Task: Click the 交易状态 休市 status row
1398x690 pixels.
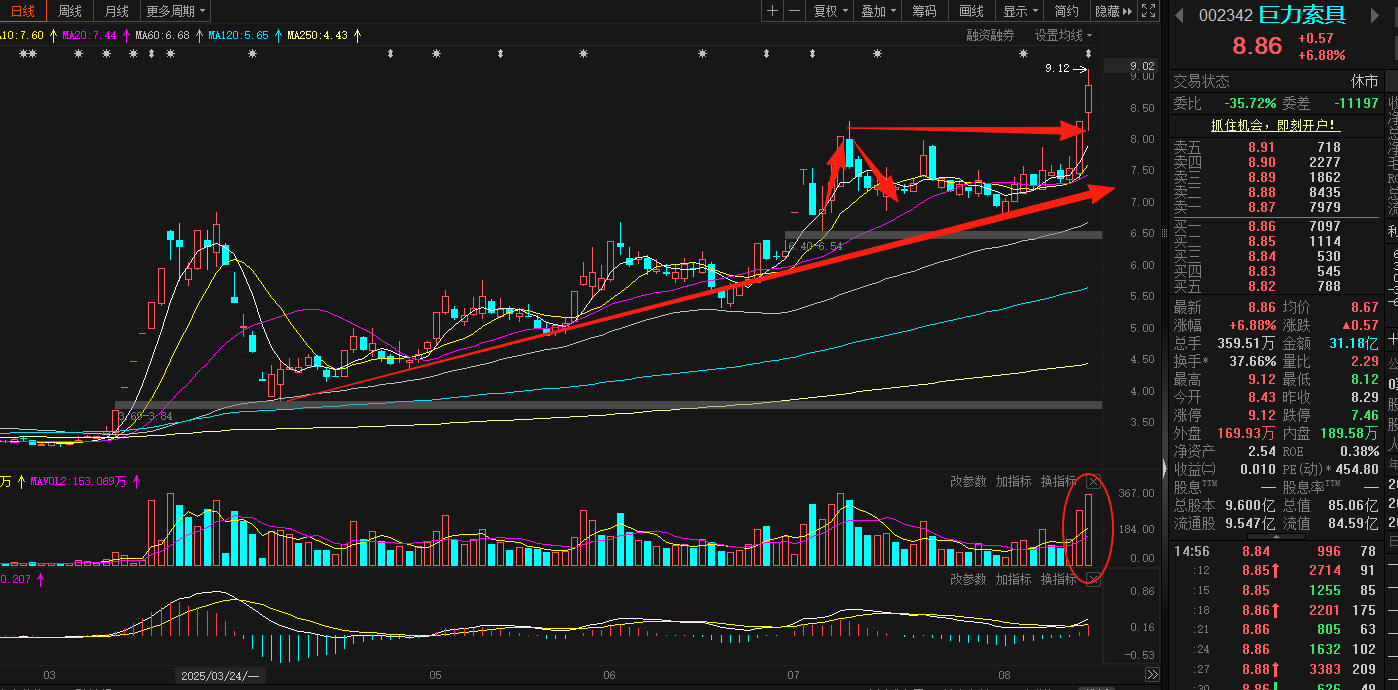Action: coord(1275,82)
